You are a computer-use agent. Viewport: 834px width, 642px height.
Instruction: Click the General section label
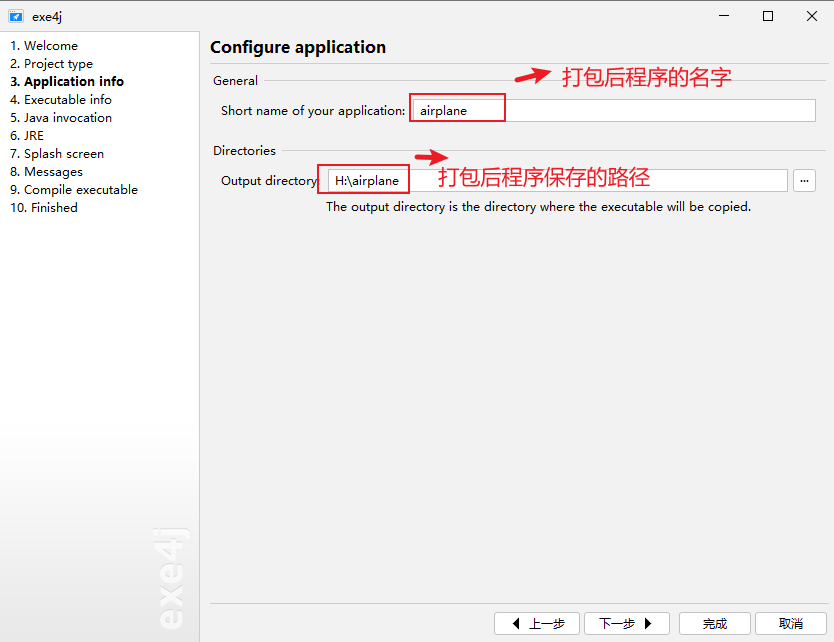tap(235, 81)
